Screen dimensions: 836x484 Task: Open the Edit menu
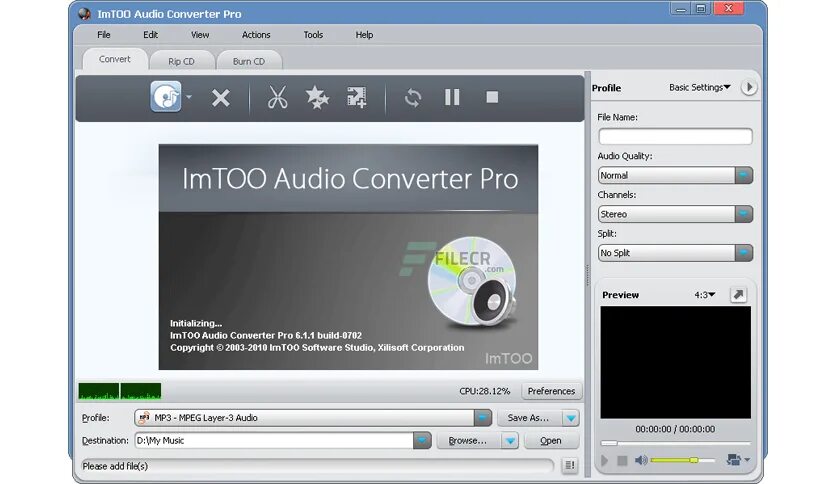tap(150, 35)
